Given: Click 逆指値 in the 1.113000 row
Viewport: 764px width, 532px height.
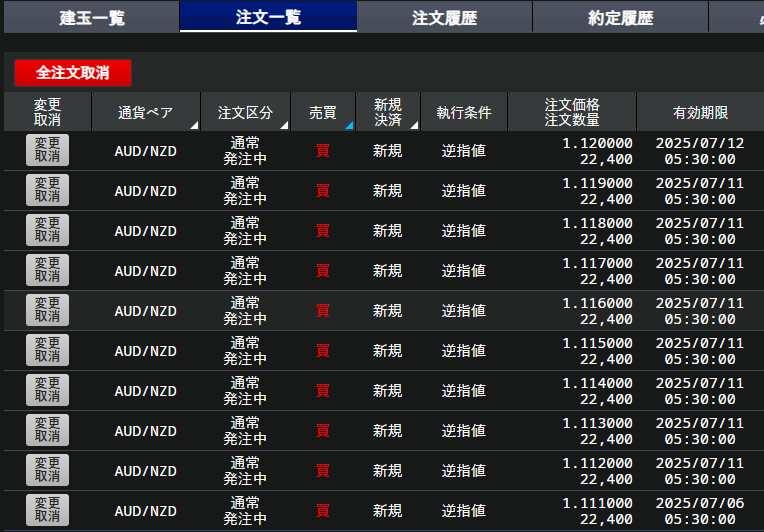Looking at the screenshot, I should pyautogui.click(x=464, y=430).
